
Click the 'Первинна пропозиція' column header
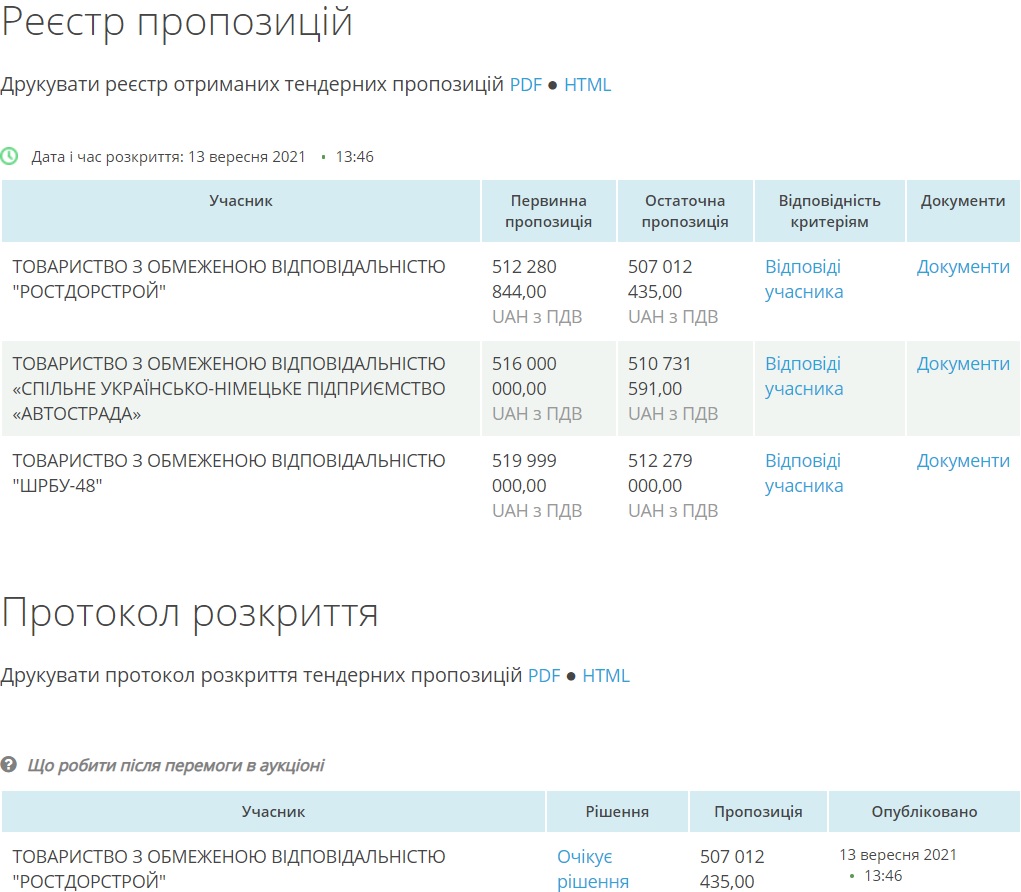pyautogui.click(x=548, y=211)
